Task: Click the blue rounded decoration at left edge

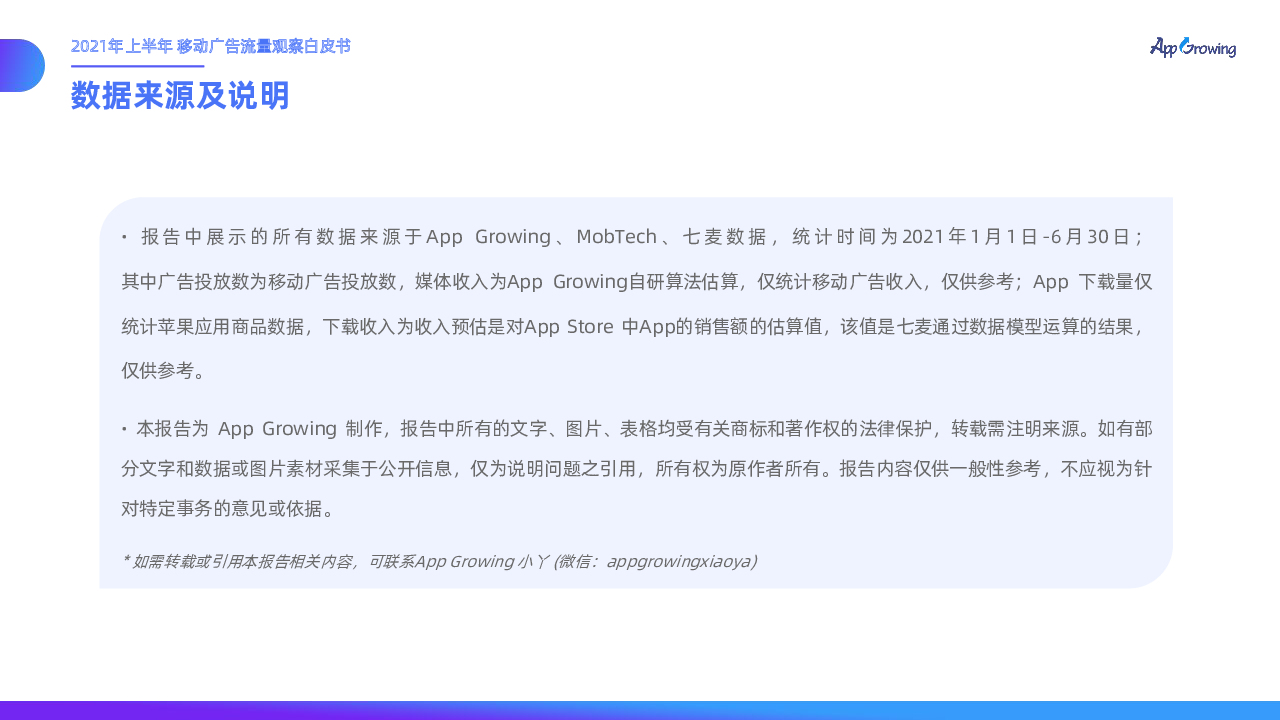Action: click(x=21, y=65)
